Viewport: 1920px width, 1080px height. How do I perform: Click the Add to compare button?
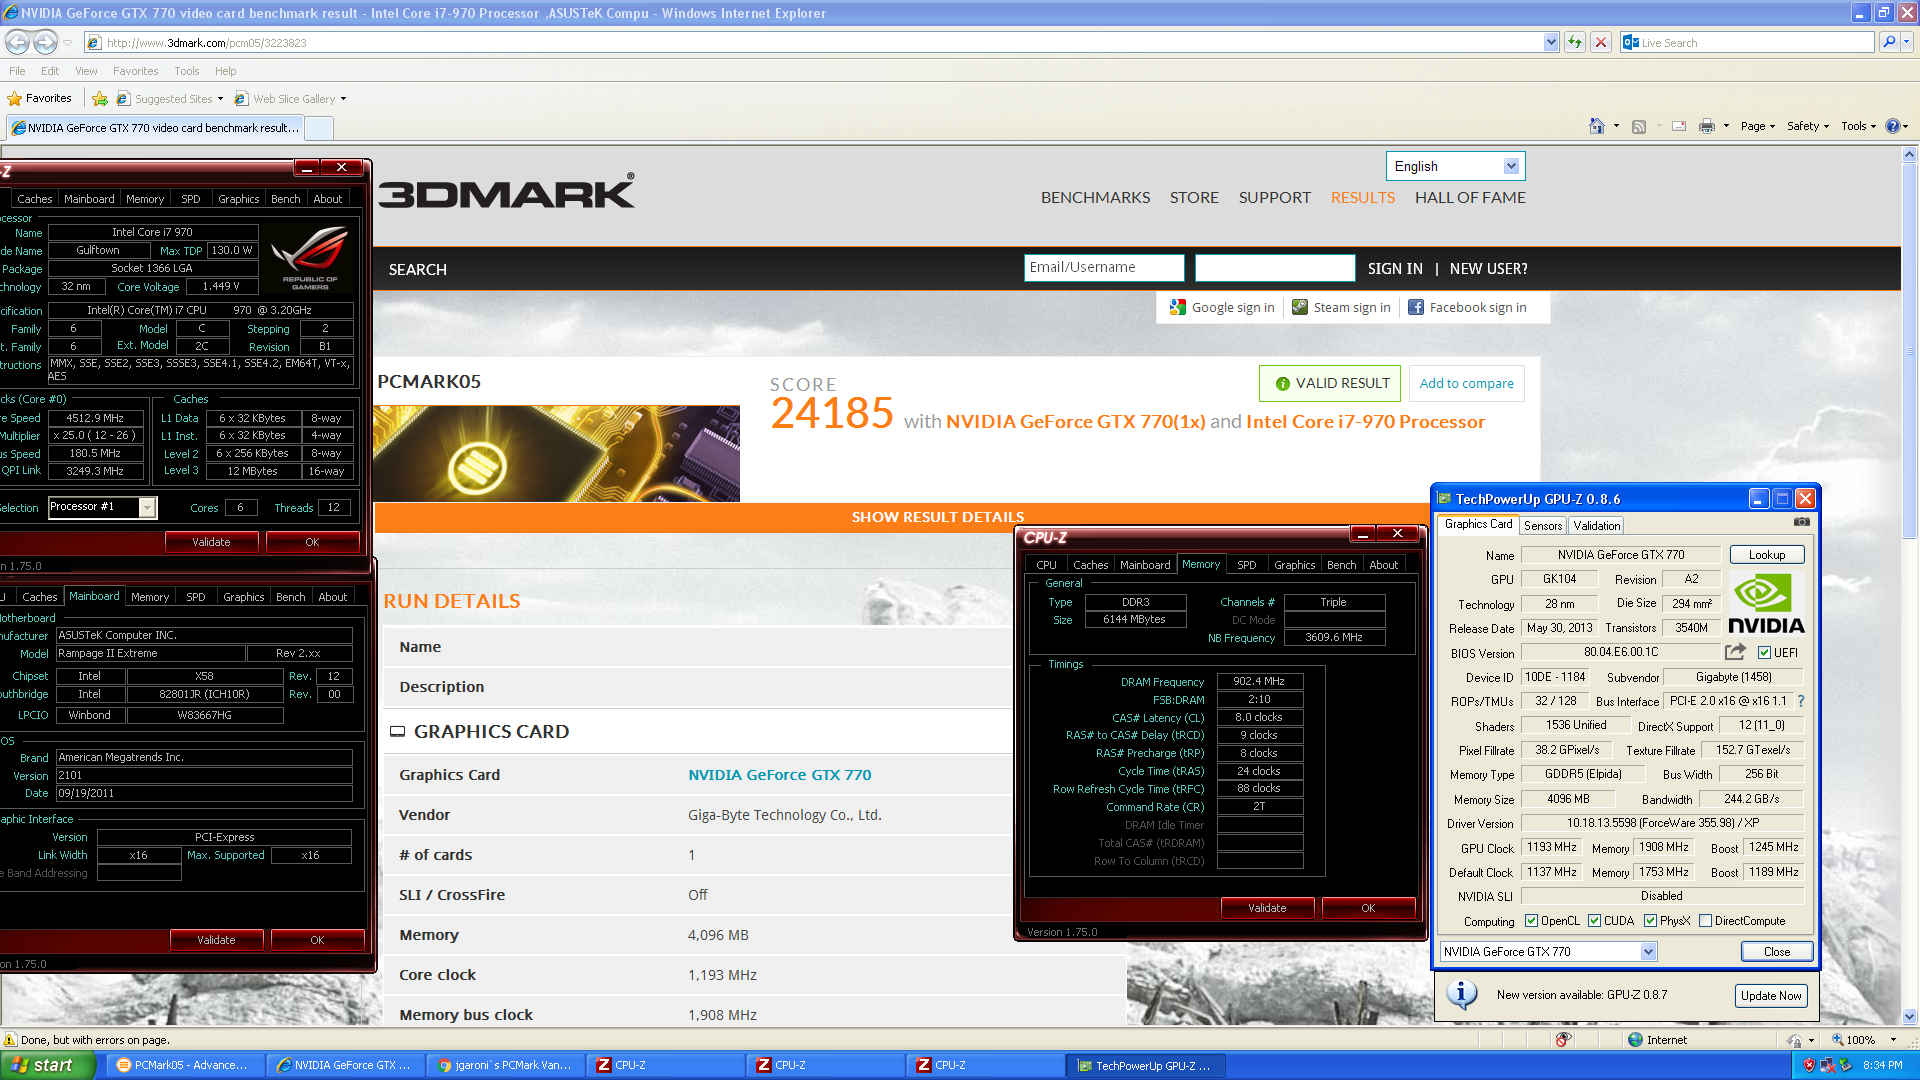click(x=1466, y=383)
